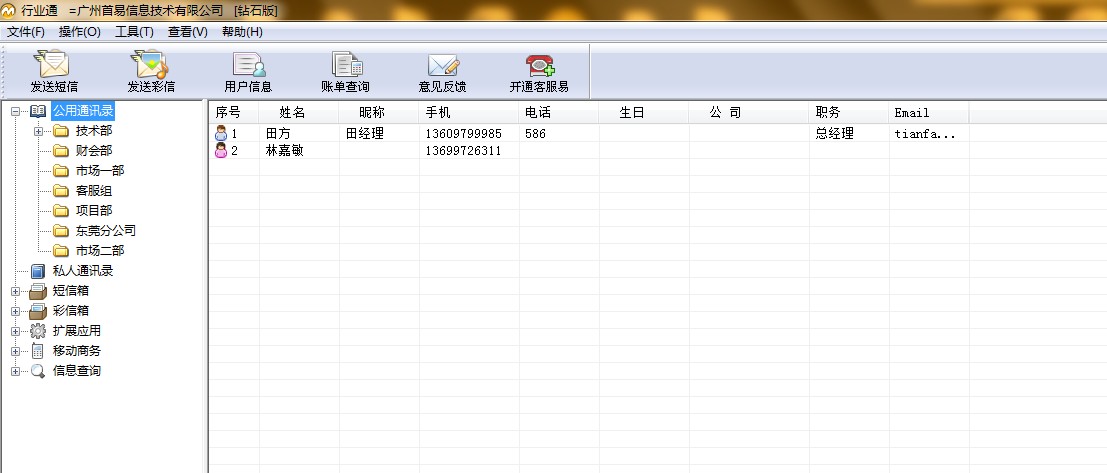Sort by 生日 column header

[x=644, y=113]
